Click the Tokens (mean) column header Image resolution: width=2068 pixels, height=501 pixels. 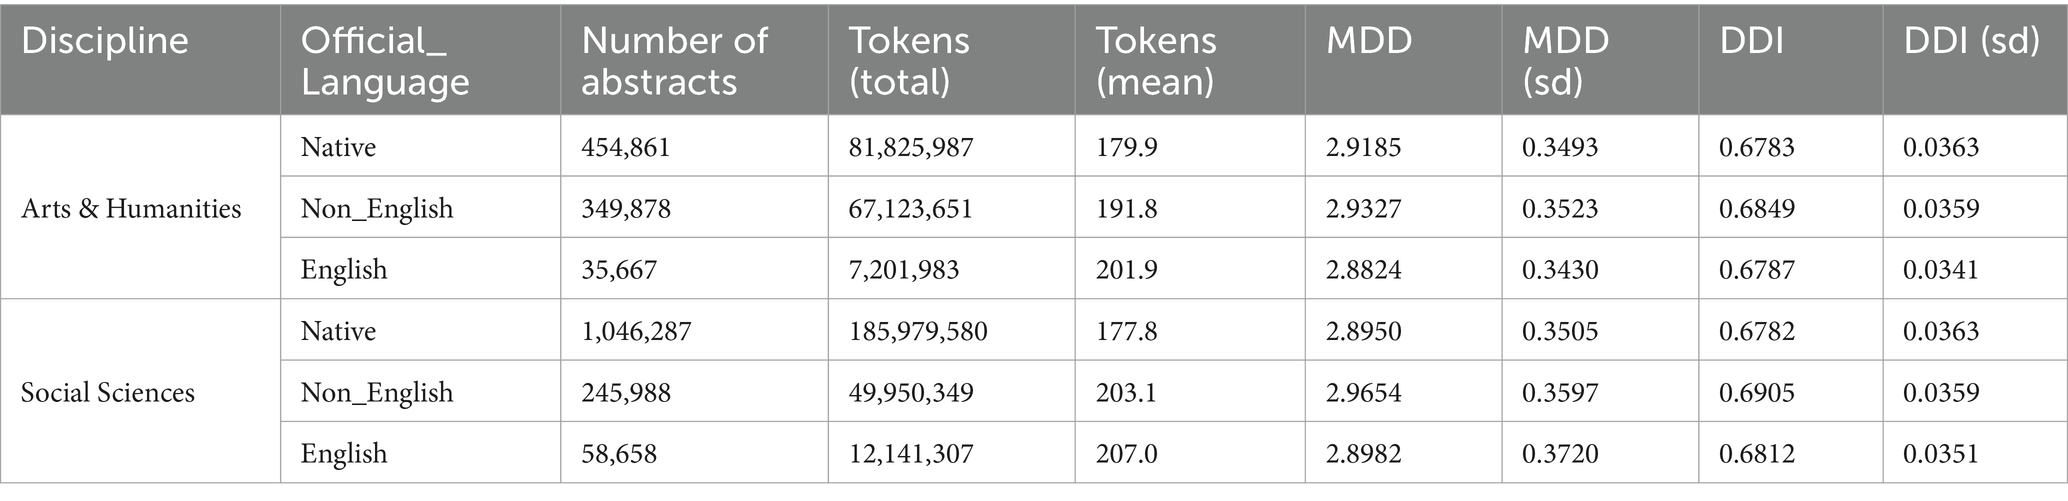point(1156,61)
